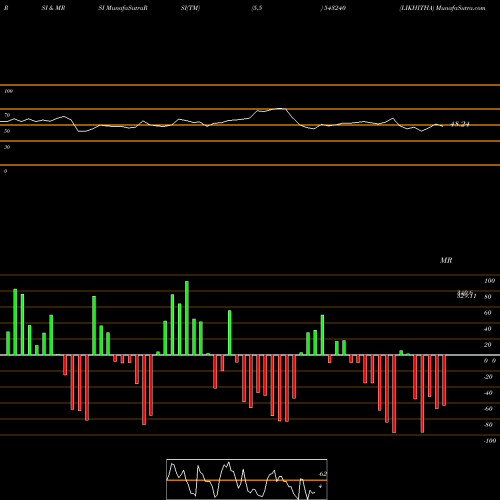Viewport: 500px width, 500px height.
Task: Click the 20 label on MR axis
Action: pos(488,345)
